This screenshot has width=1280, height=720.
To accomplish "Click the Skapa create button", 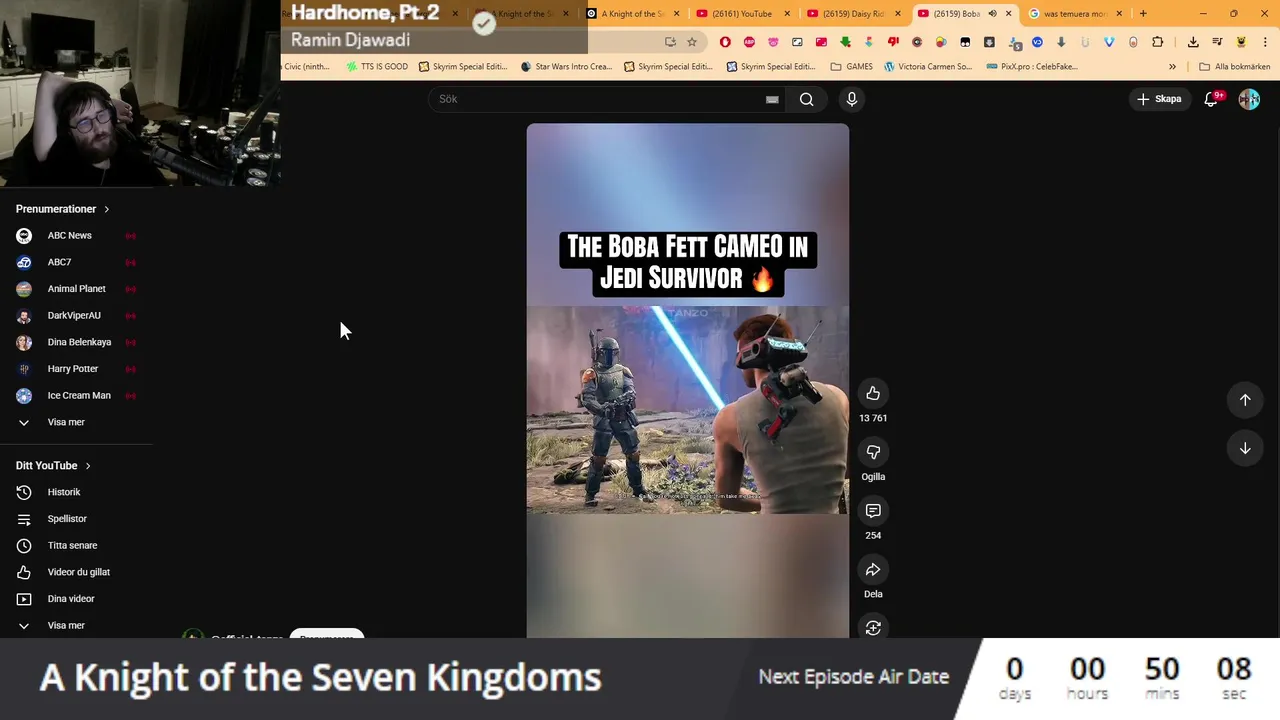I will [x=1159, y=99].
